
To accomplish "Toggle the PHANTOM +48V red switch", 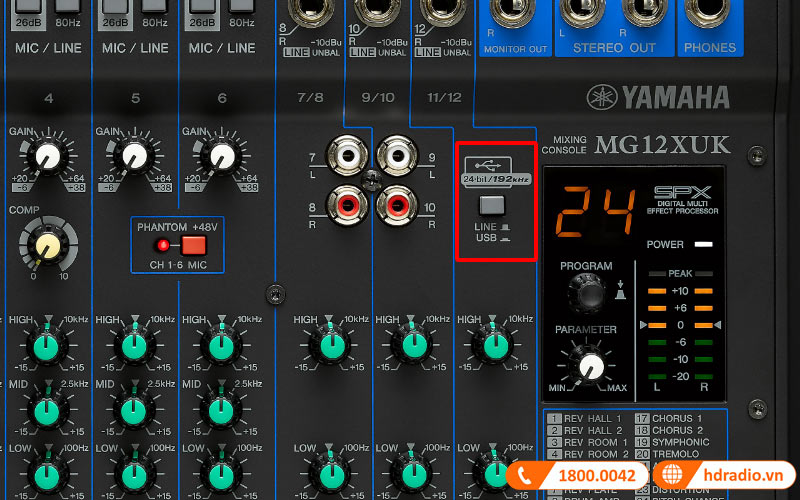I will pos(194,245).
